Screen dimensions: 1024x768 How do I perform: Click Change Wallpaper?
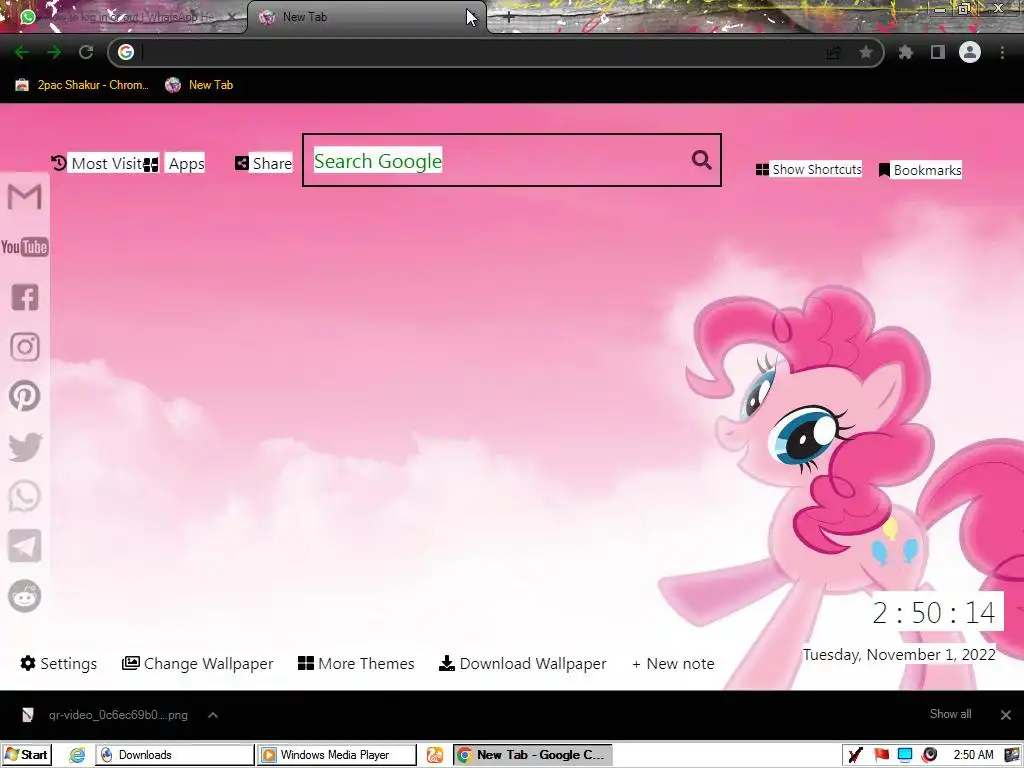pyautogui.click(x=198, y=664)
